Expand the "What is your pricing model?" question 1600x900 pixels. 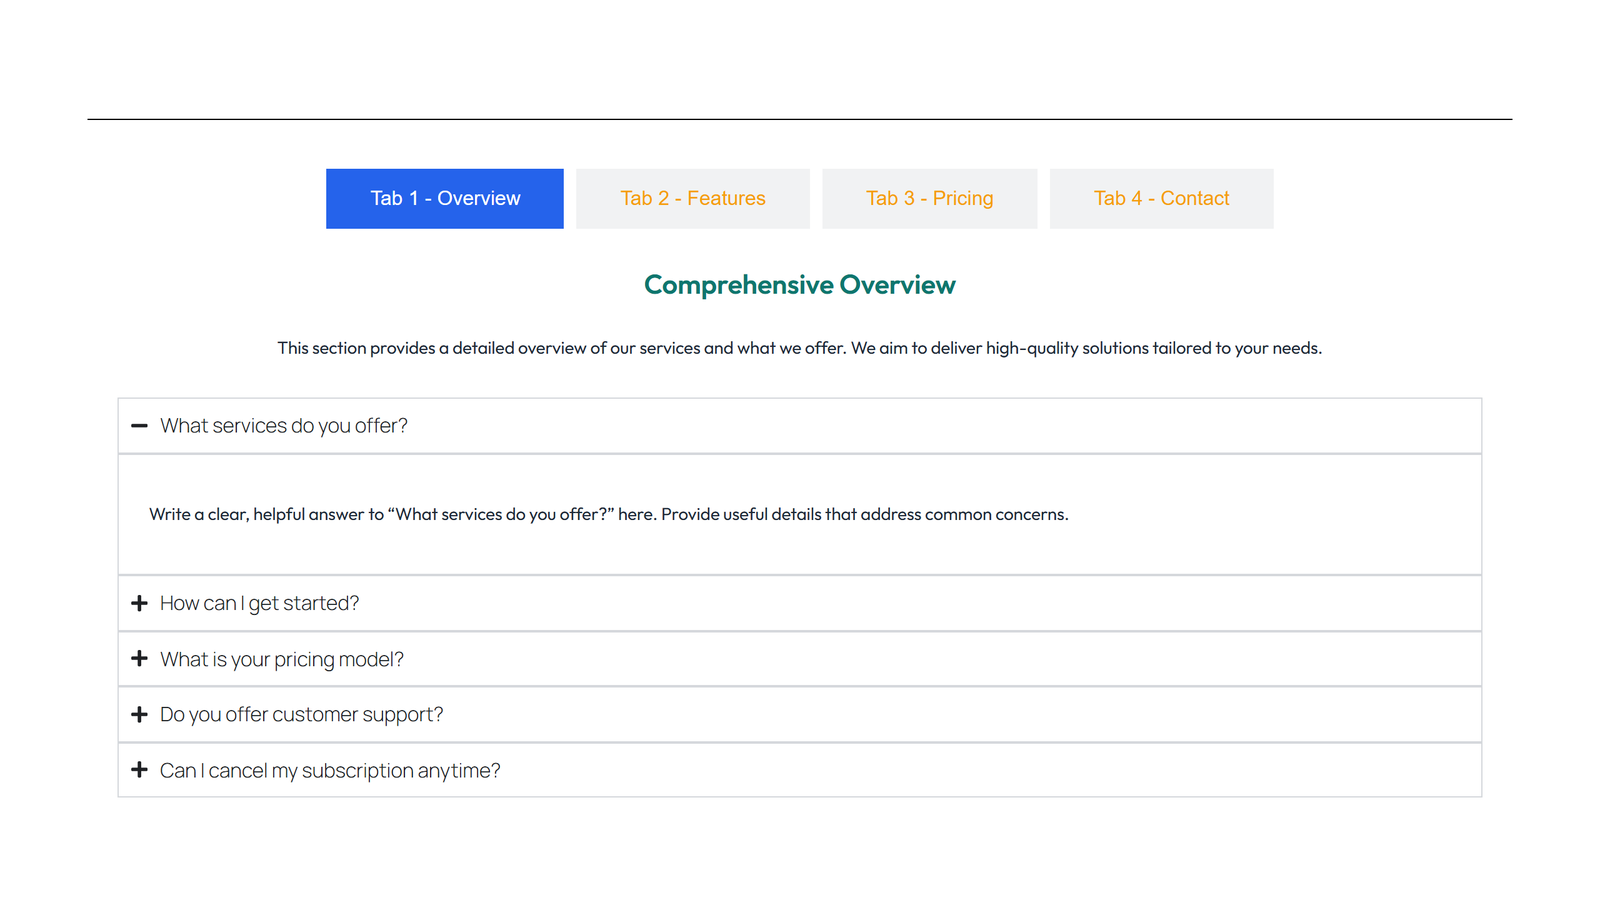[x=283, y=658]
